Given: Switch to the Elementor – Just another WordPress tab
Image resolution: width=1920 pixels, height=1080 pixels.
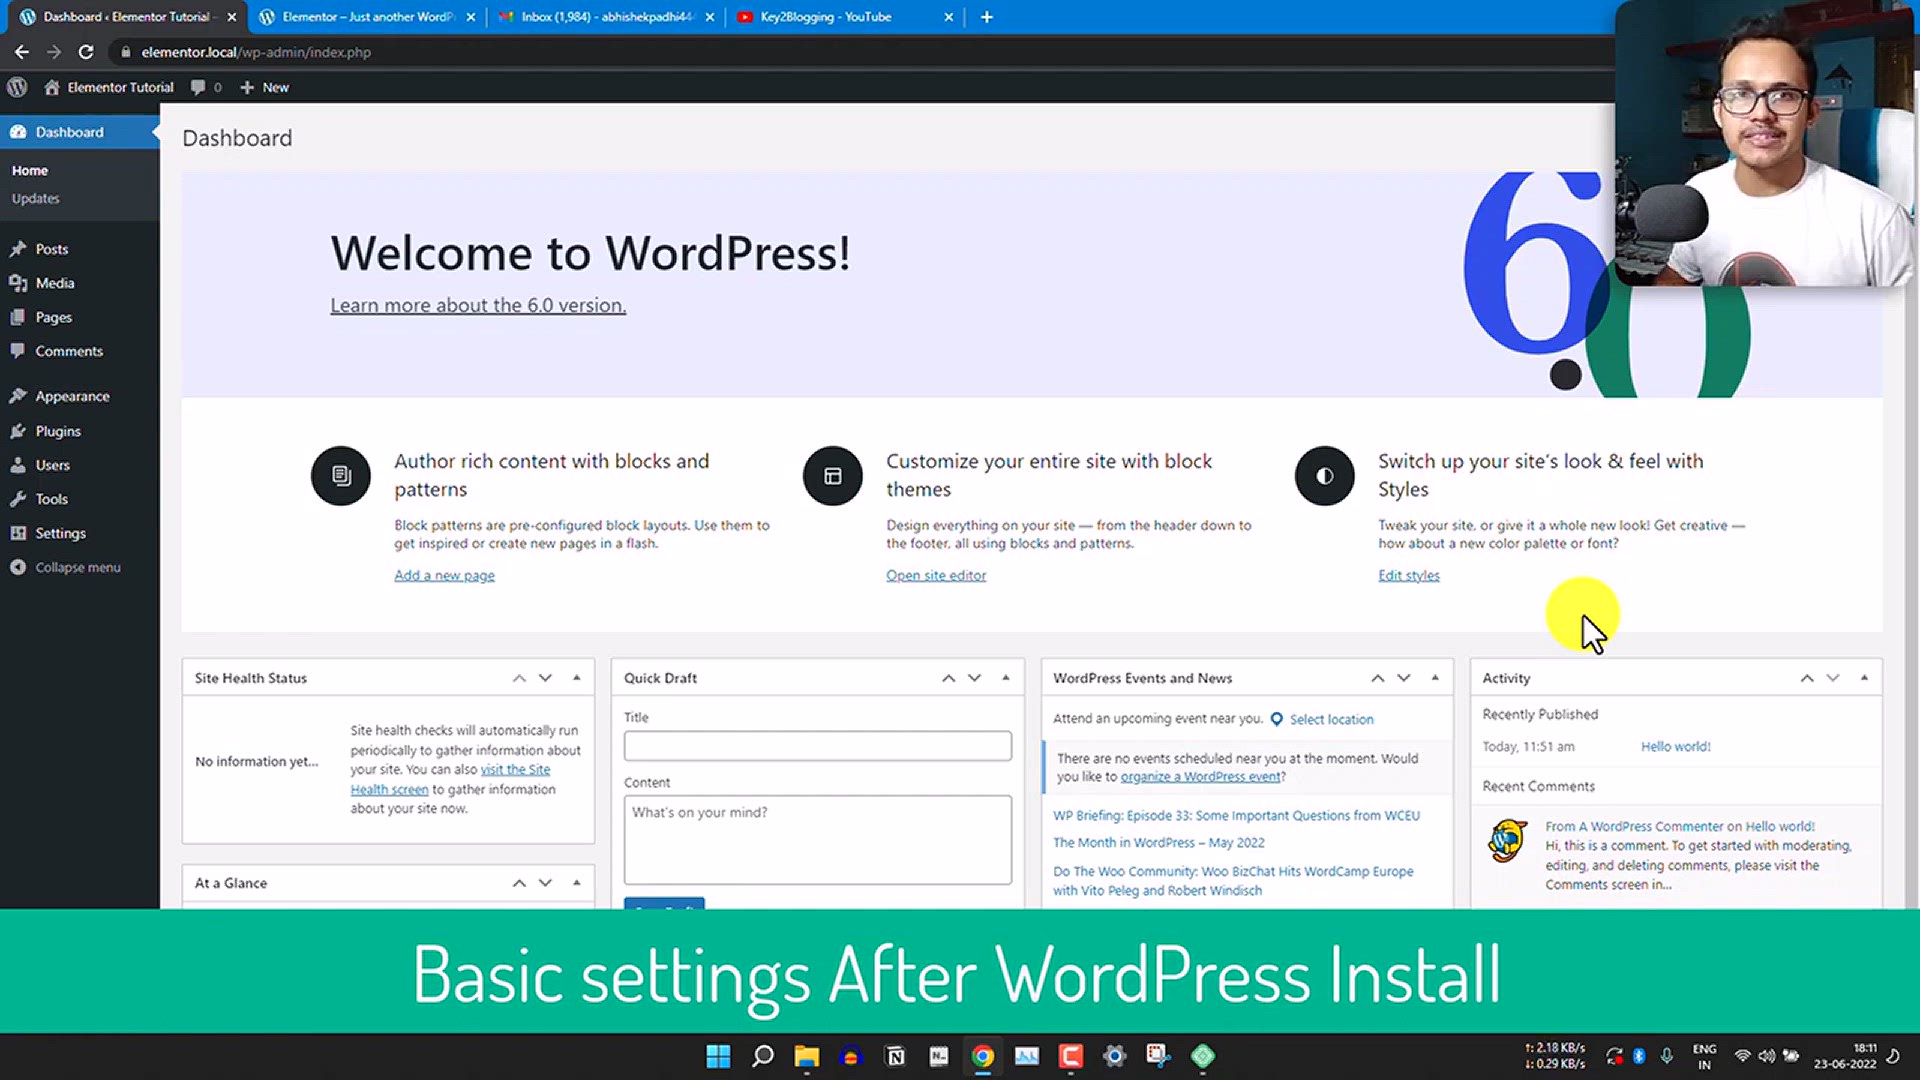Looking at the screenshot, I should [366, 17].
